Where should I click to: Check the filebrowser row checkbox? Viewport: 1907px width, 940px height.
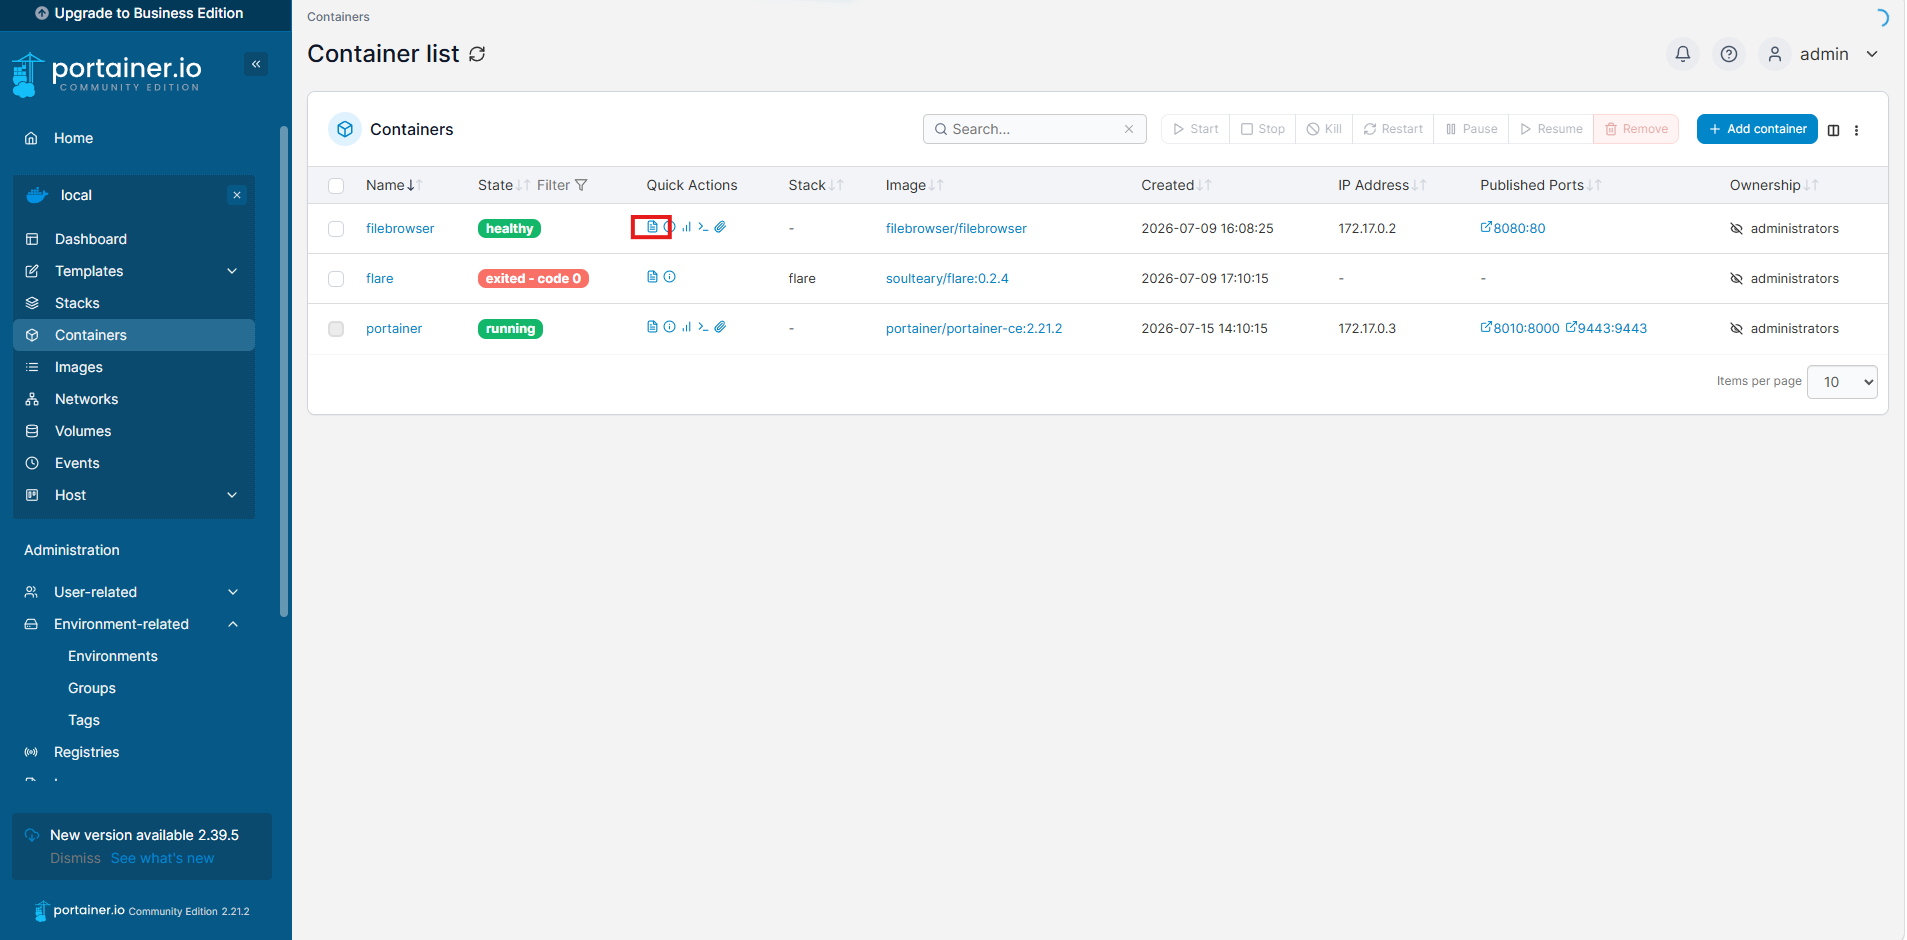coord(336,229)
